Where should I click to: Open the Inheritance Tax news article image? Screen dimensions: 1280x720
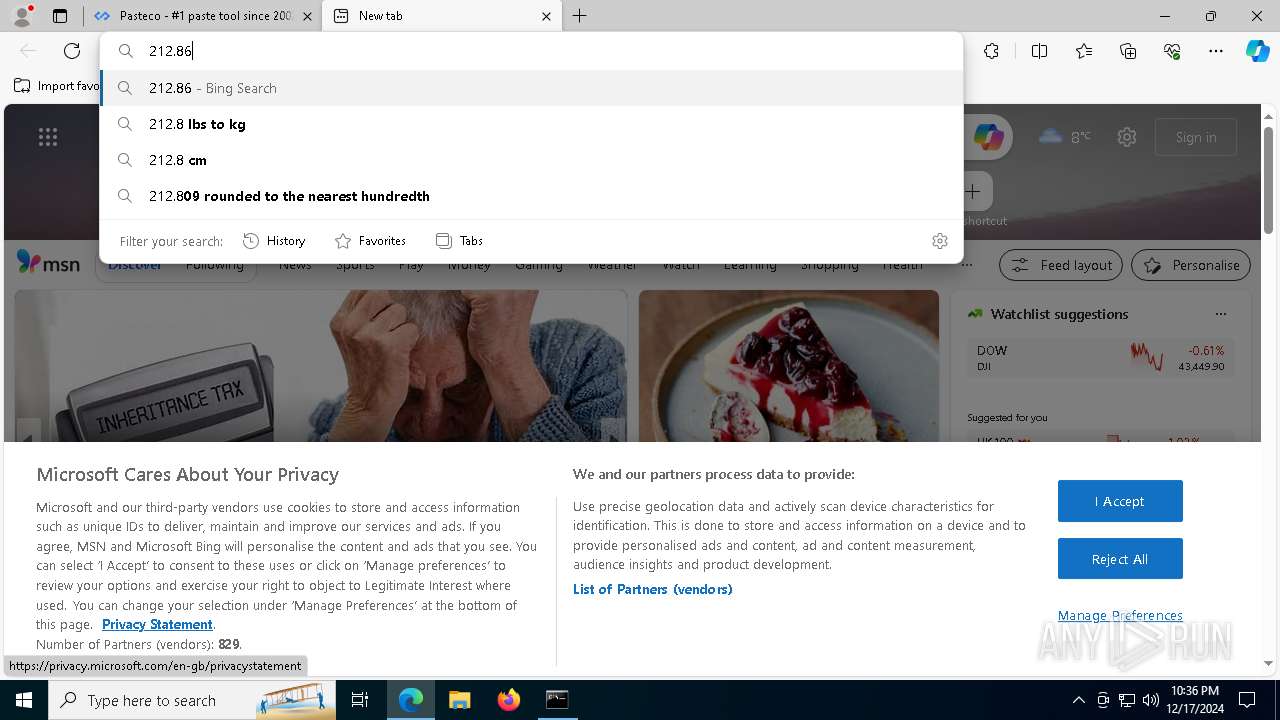click(321, 366)
